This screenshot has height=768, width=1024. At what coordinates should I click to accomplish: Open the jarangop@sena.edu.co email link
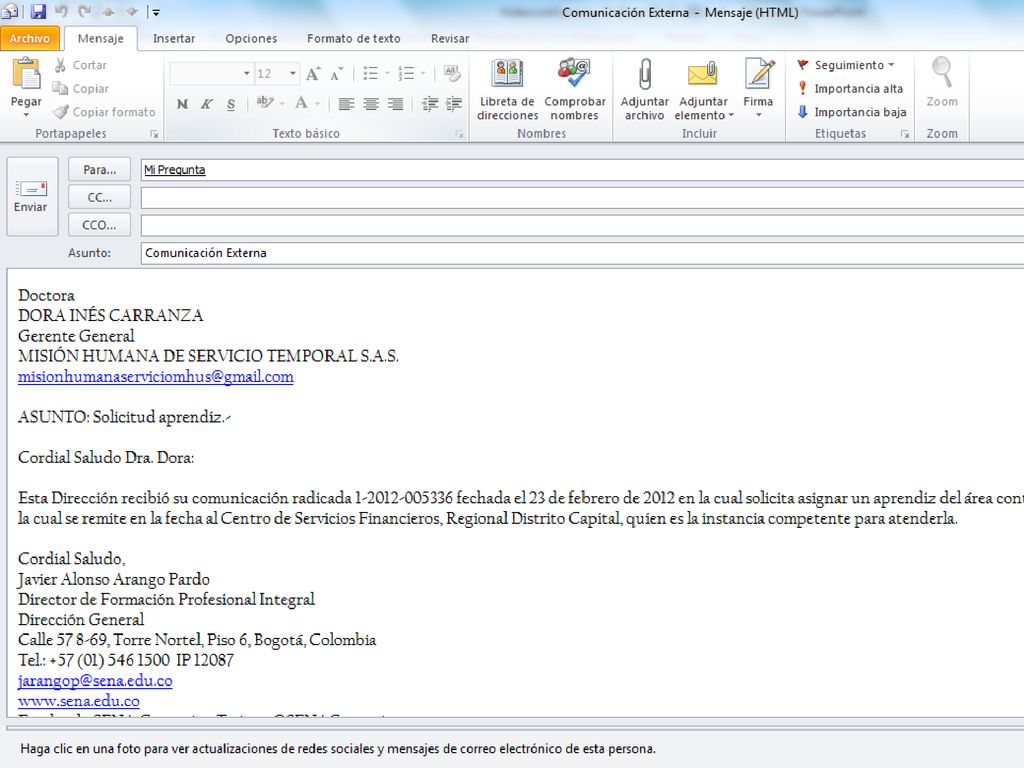[x=95, y=680]
